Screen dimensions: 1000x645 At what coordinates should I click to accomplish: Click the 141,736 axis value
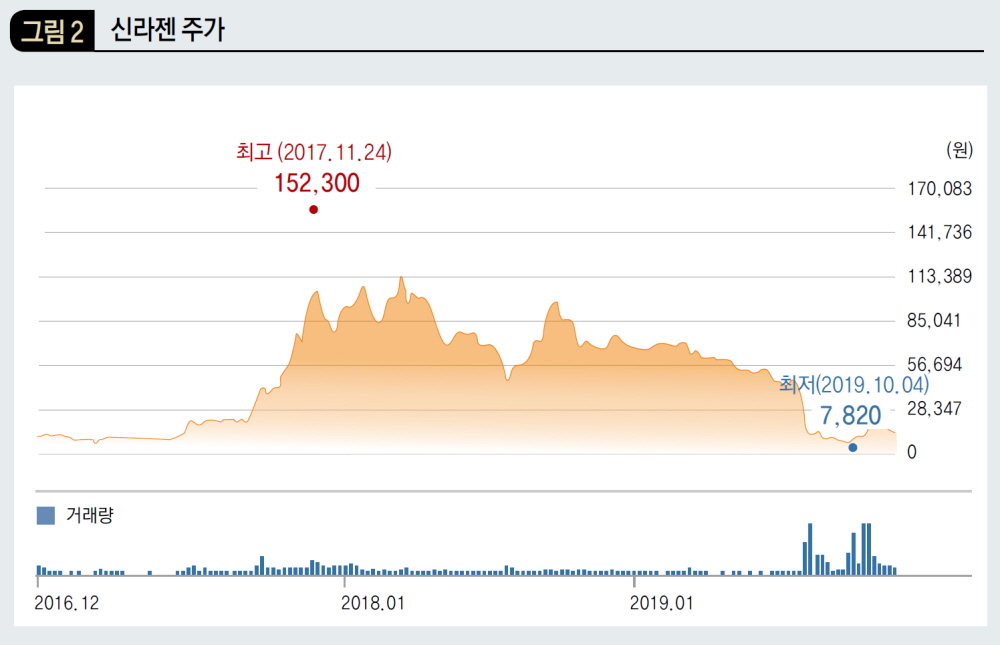(x=939, y=232)
